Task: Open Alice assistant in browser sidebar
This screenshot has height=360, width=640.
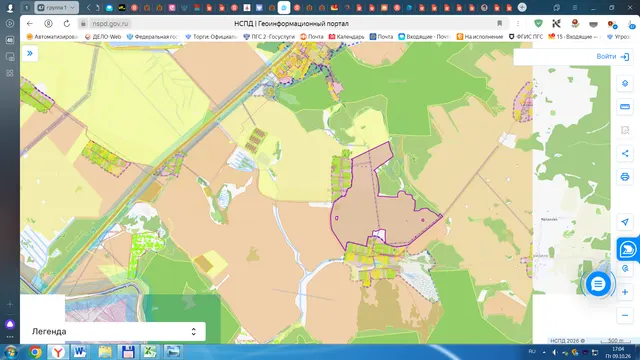Action: tap(10, 324)
